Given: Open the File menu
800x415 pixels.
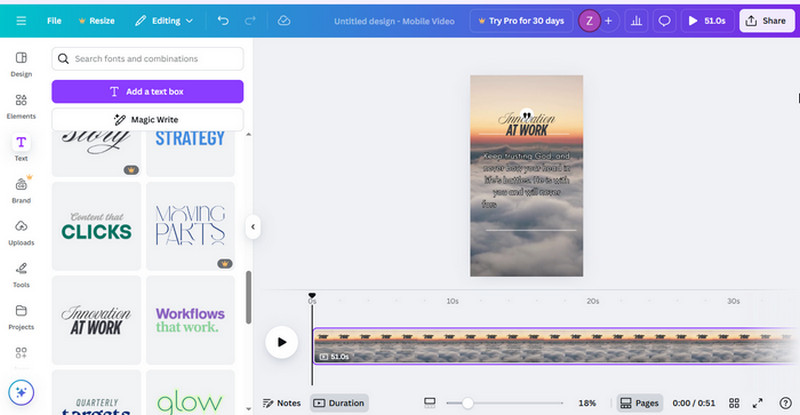Looking at the screenshot, I should pyautogui.click(x=54, y=20).
